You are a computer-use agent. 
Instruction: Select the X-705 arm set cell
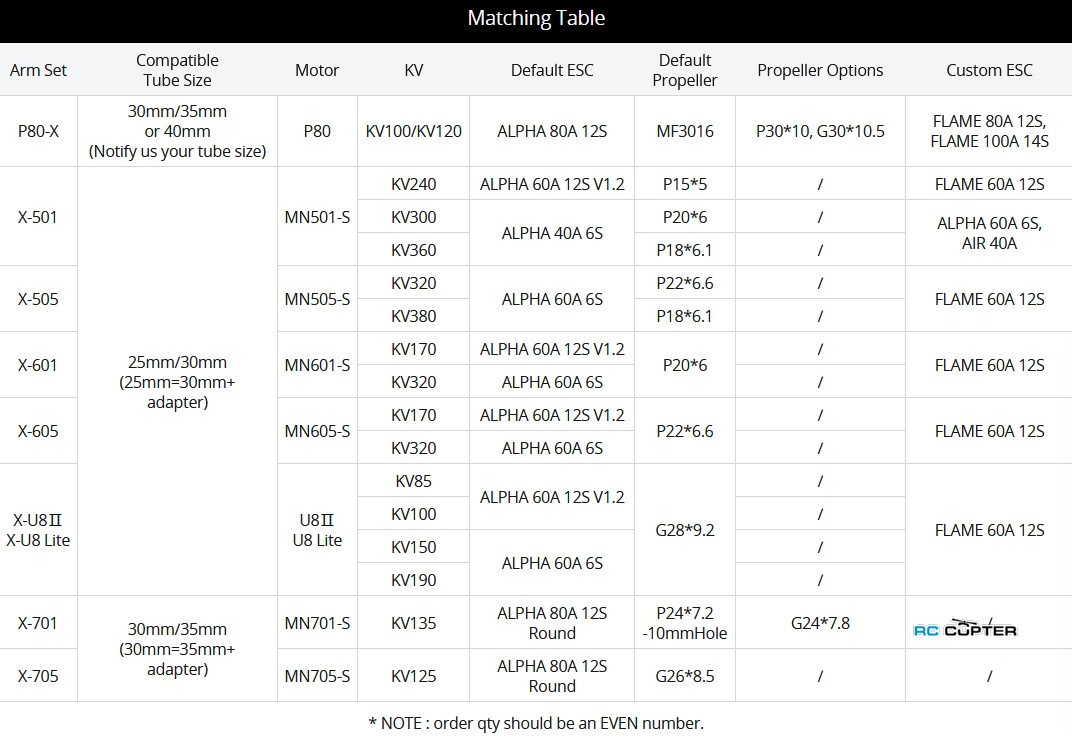38,676
